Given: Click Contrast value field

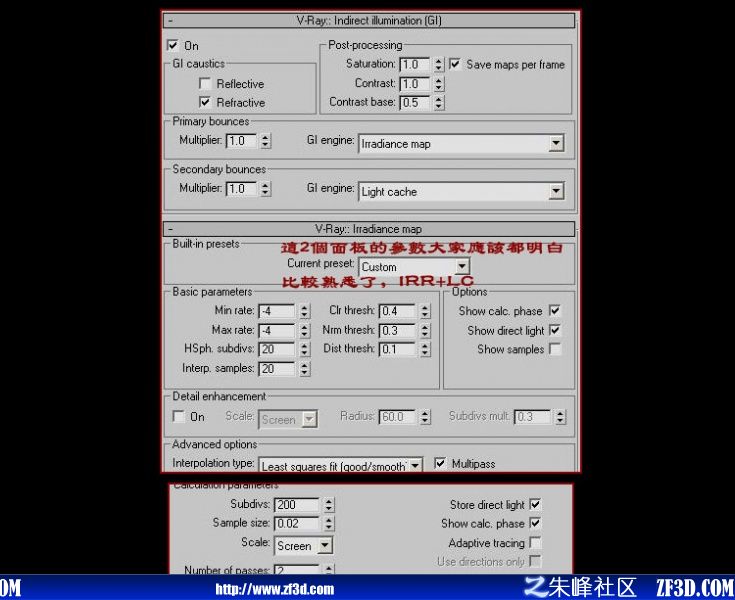Looking at the screenshot, I should coord(415,83).
